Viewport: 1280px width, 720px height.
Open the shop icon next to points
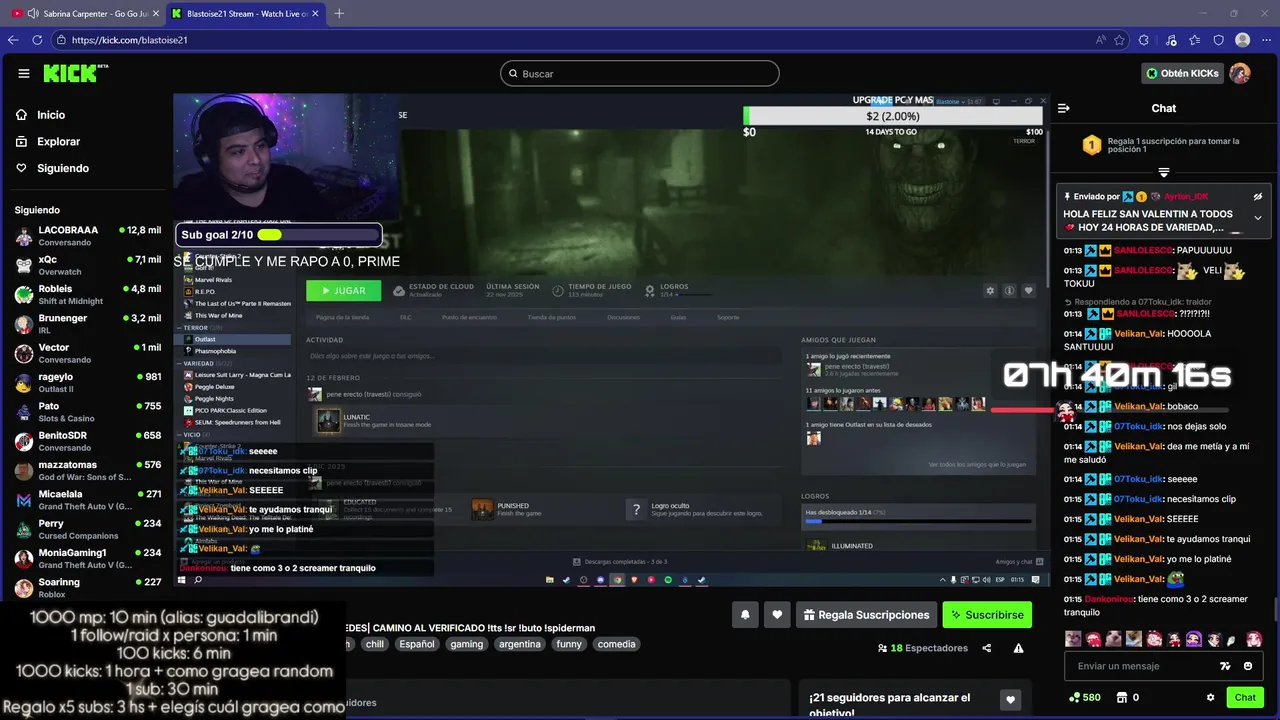coord(1122,697)
